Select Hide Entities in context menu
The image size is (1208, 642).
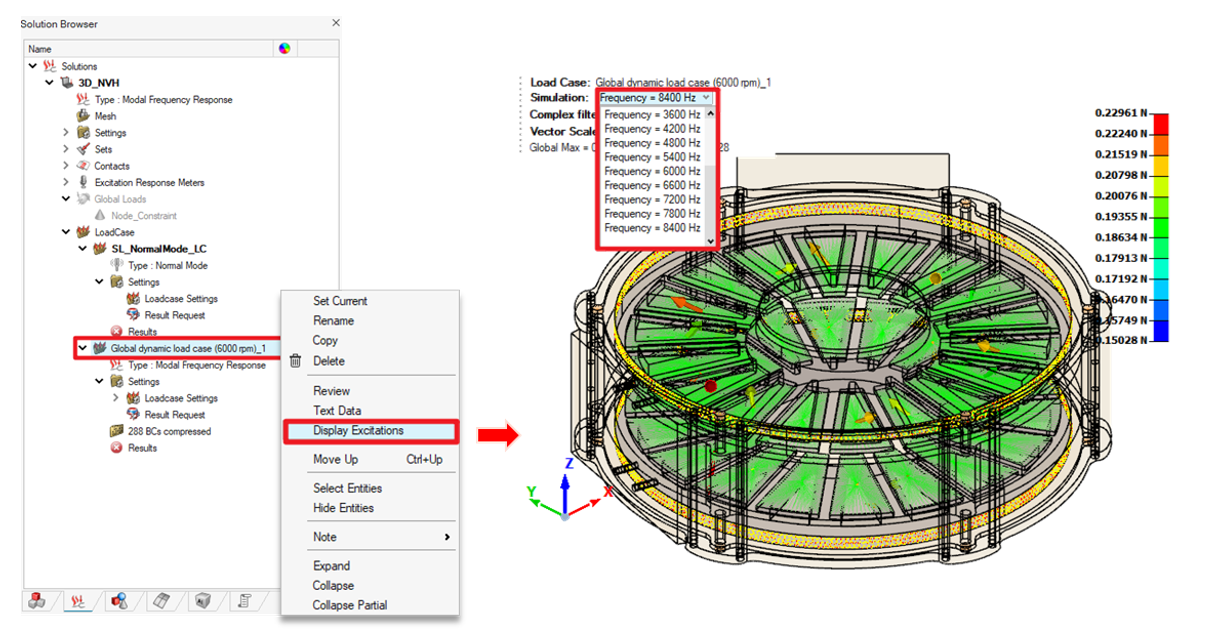coord(343,508)
